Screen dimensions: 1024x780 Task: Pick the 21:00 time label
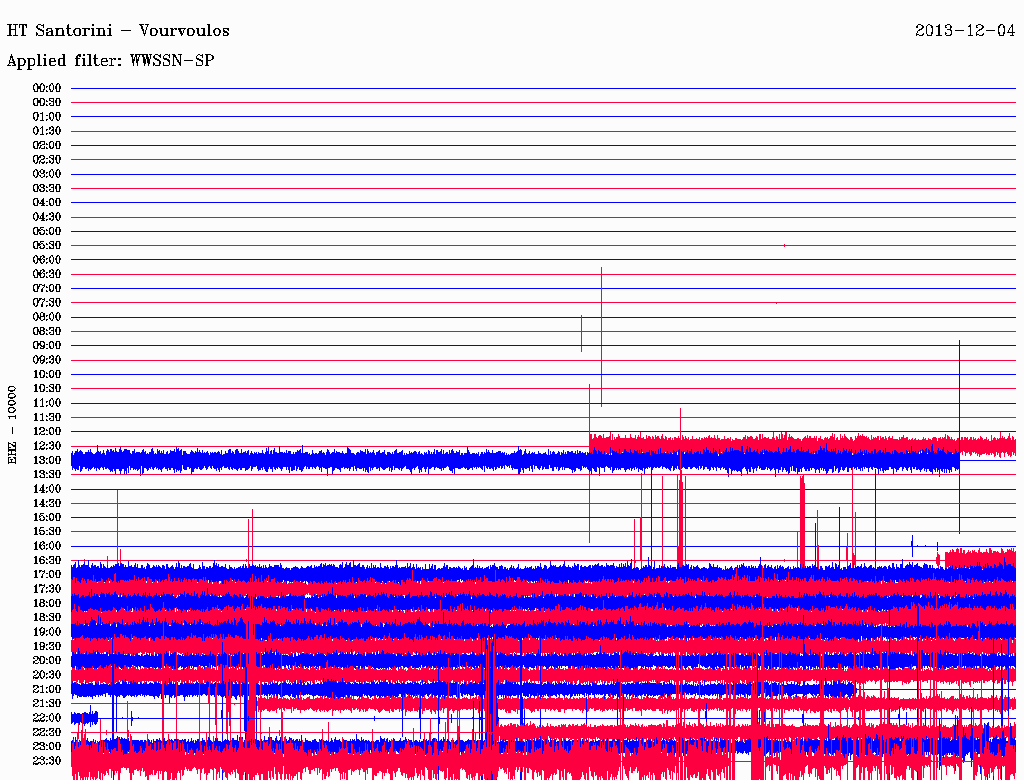(47, 689)
